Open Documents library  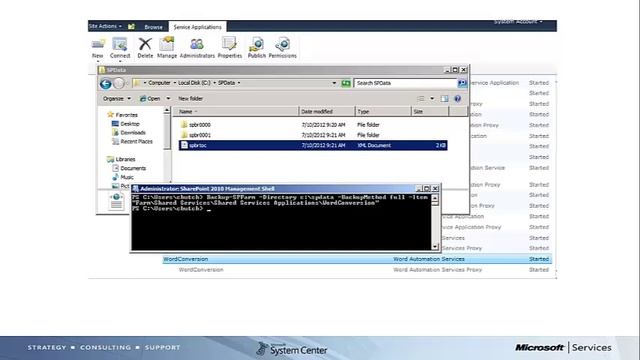129,168
